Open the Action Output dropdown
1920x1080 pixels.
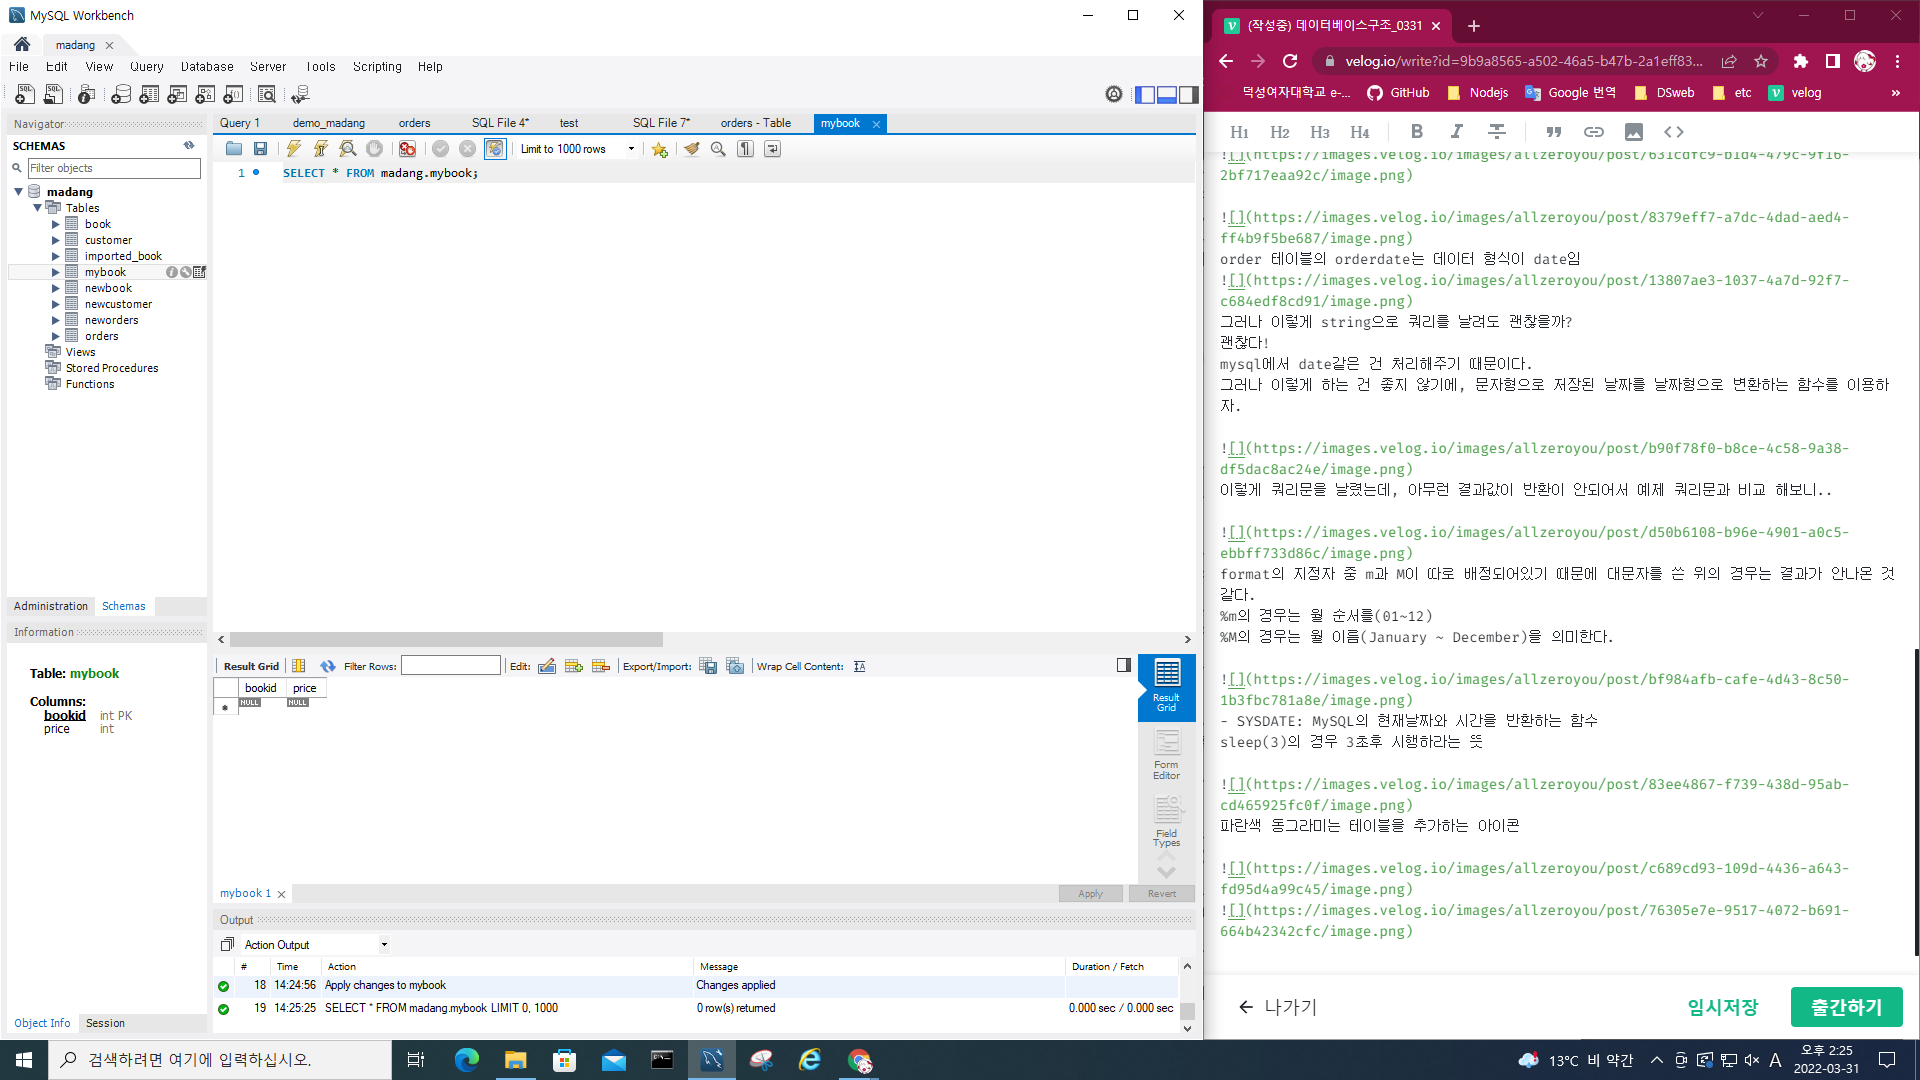[384, 945]
